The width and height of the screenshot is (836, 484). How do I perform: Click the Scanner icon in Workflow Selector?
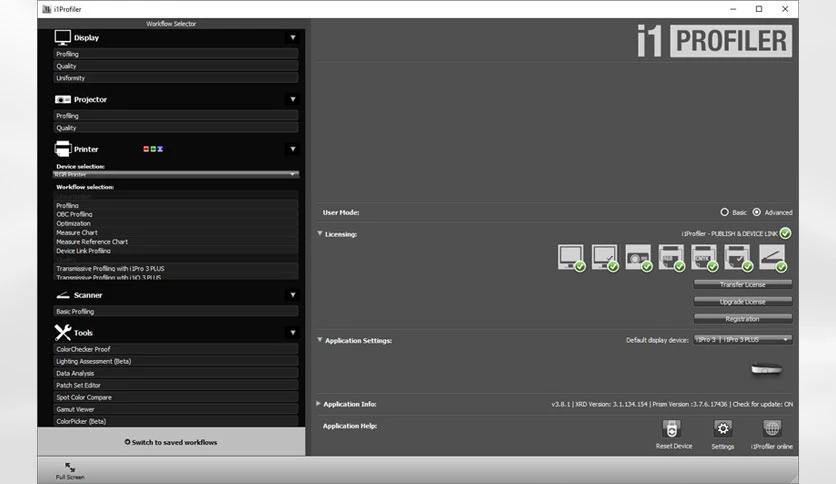[x=63, y=295]
